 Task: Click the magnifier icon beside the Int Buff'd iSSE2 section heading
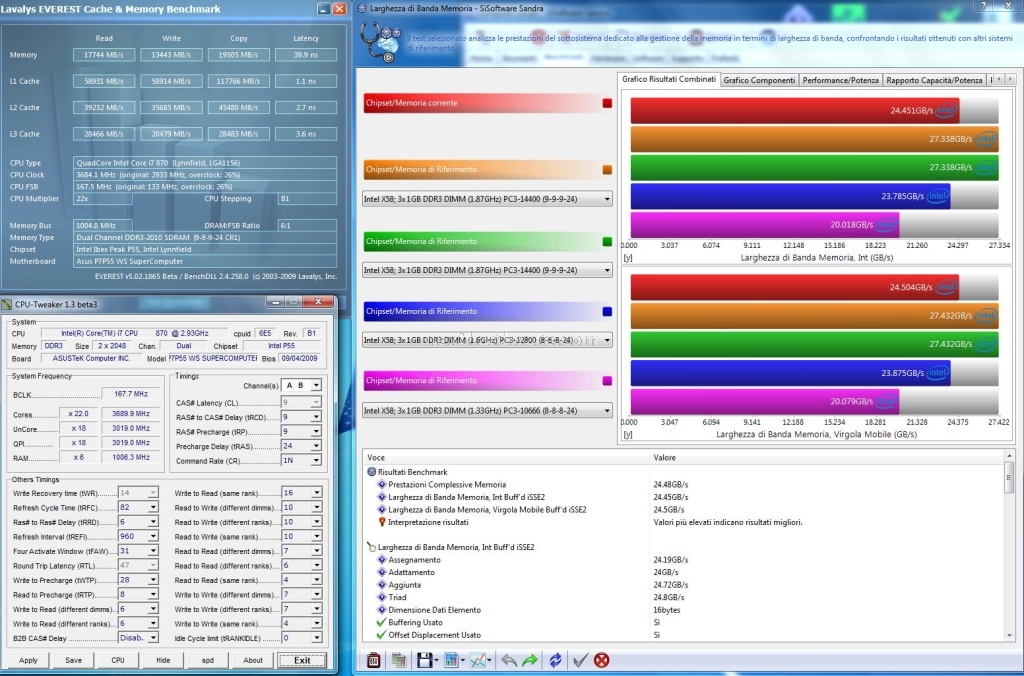pyautogui.click(x=372, y=547)
